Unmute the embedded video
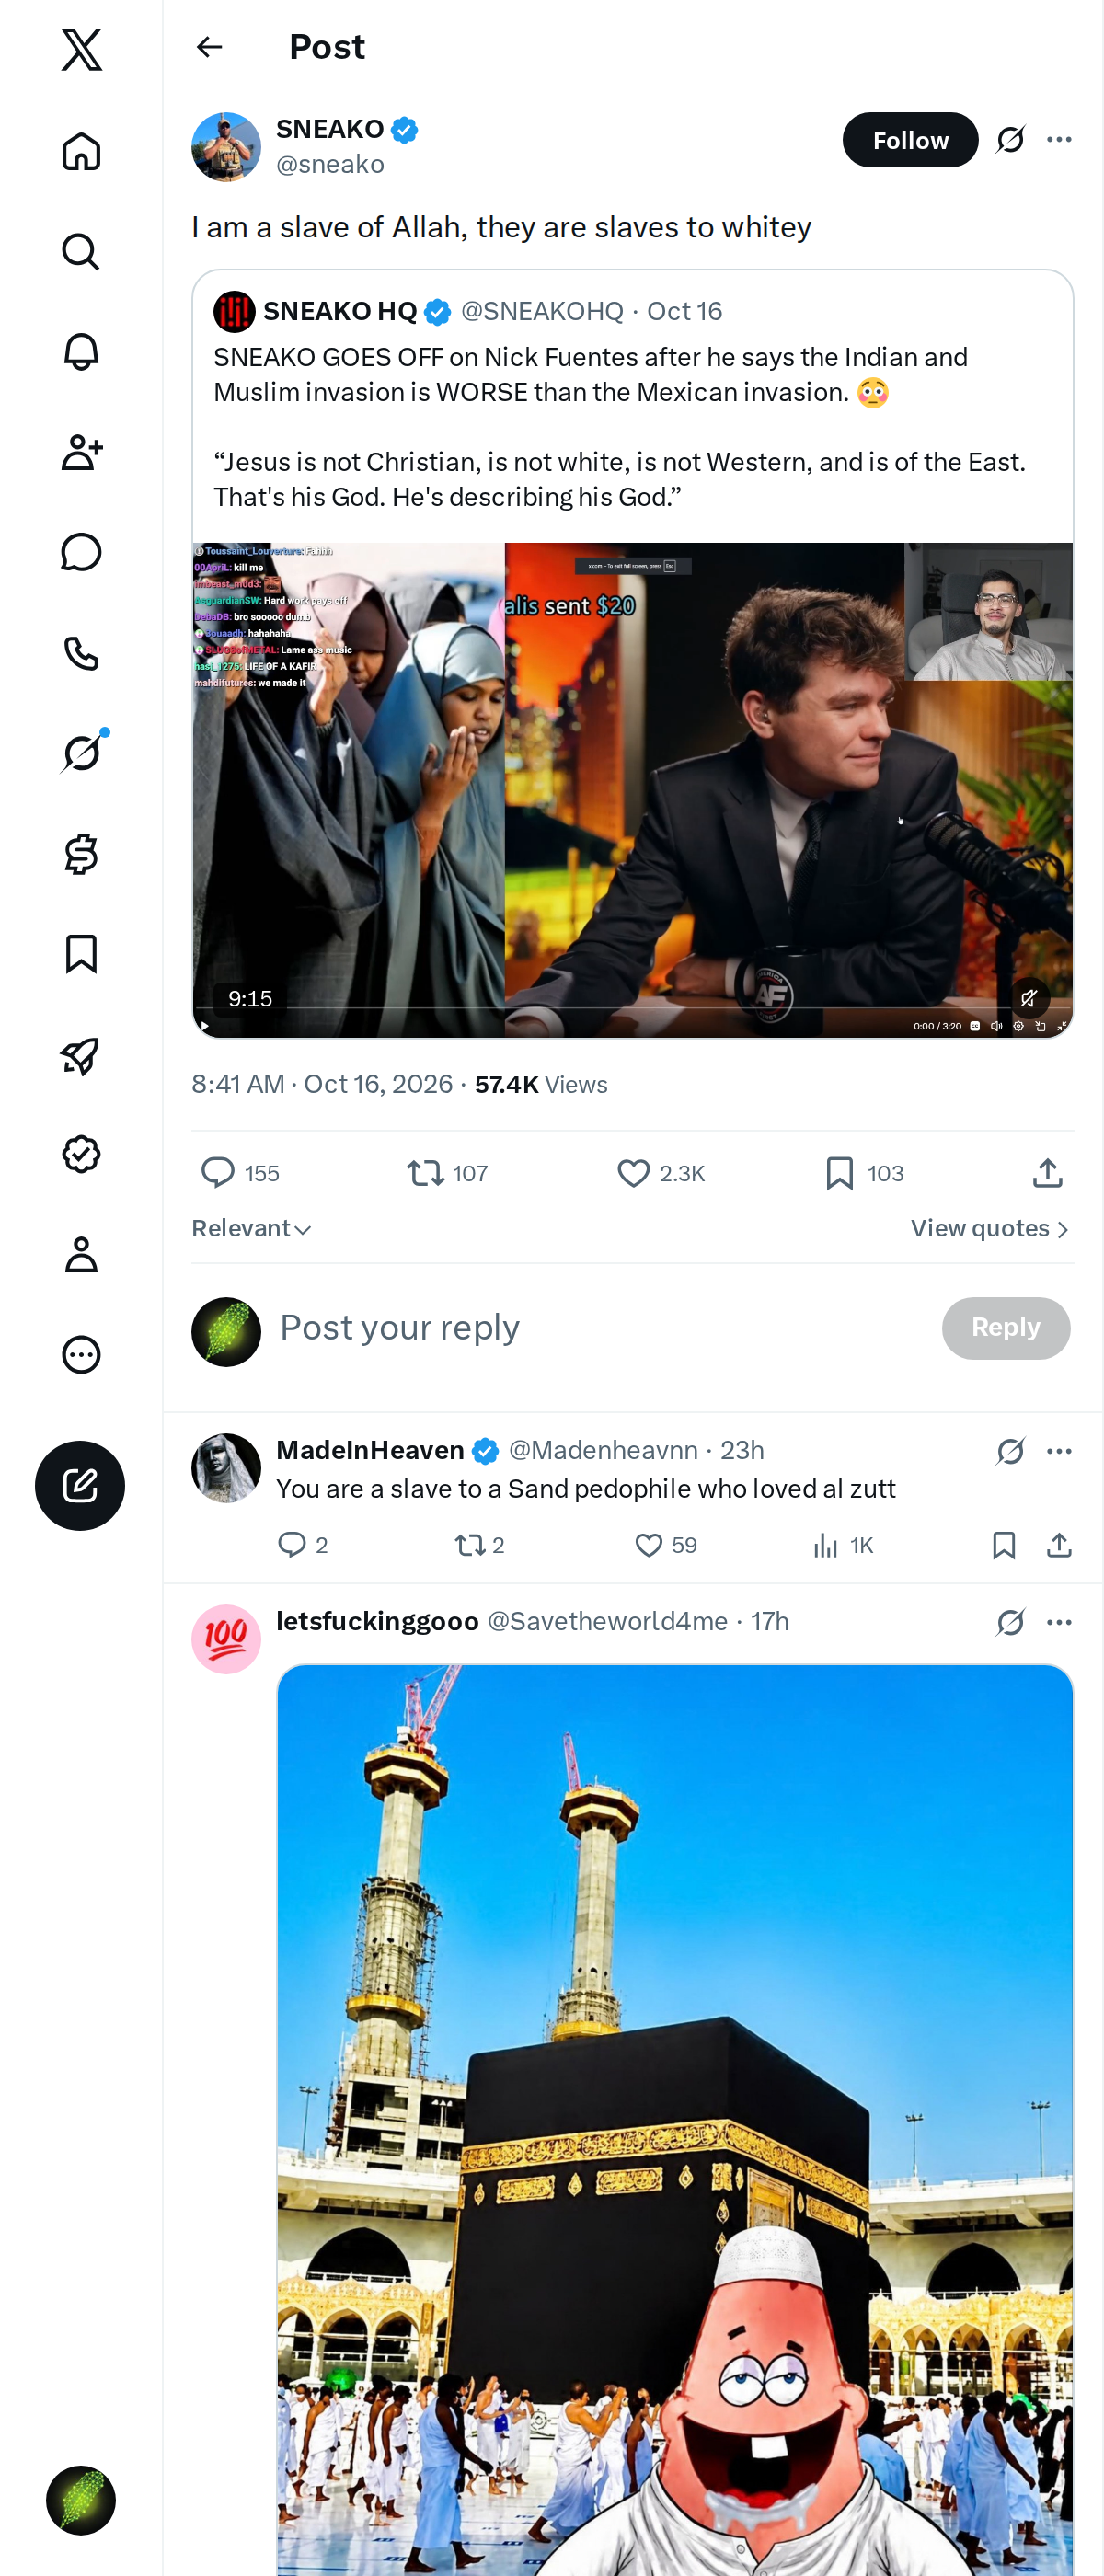The height and width of the screenshot is (2576, 1104). tap(1028, 997)
